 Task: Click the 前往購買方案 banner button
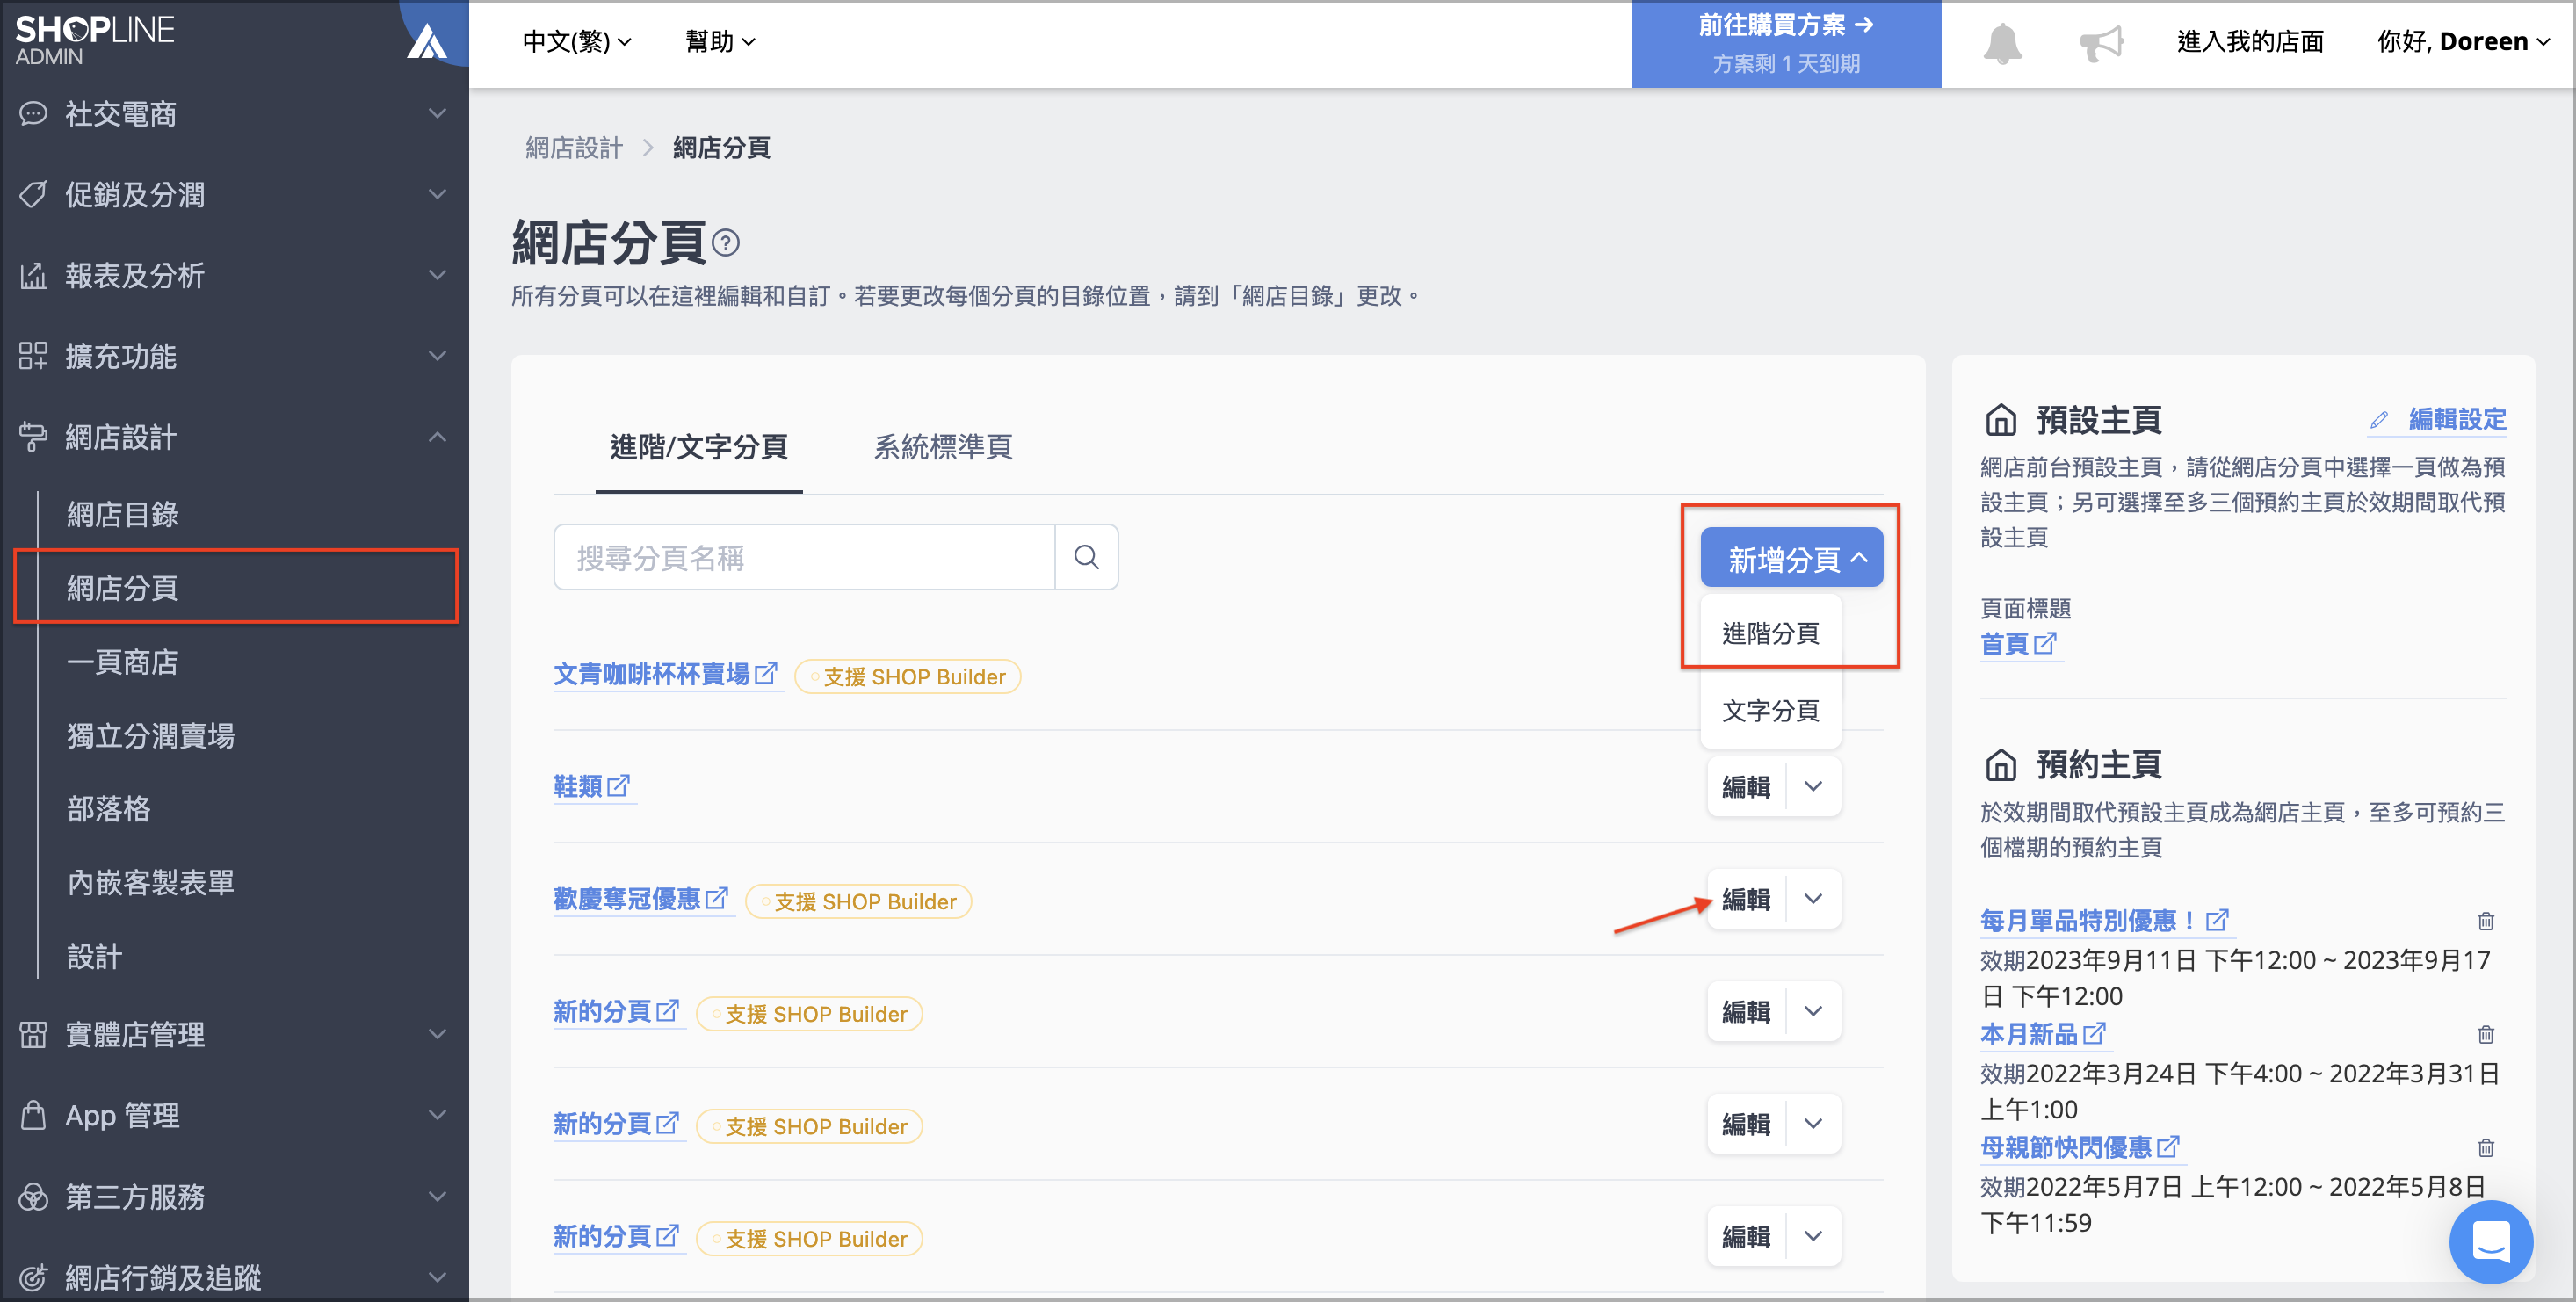tap(1786, 44)
